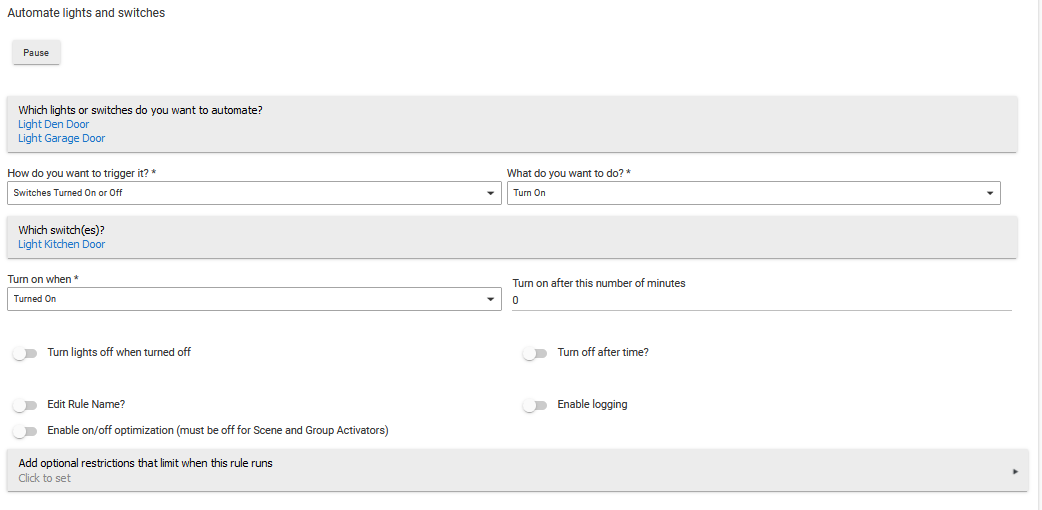Click the 'Turn on when' dropdown arrow icon
Image resolution: width=1042 pixels, height=510 pixels.
coord(490,300)
